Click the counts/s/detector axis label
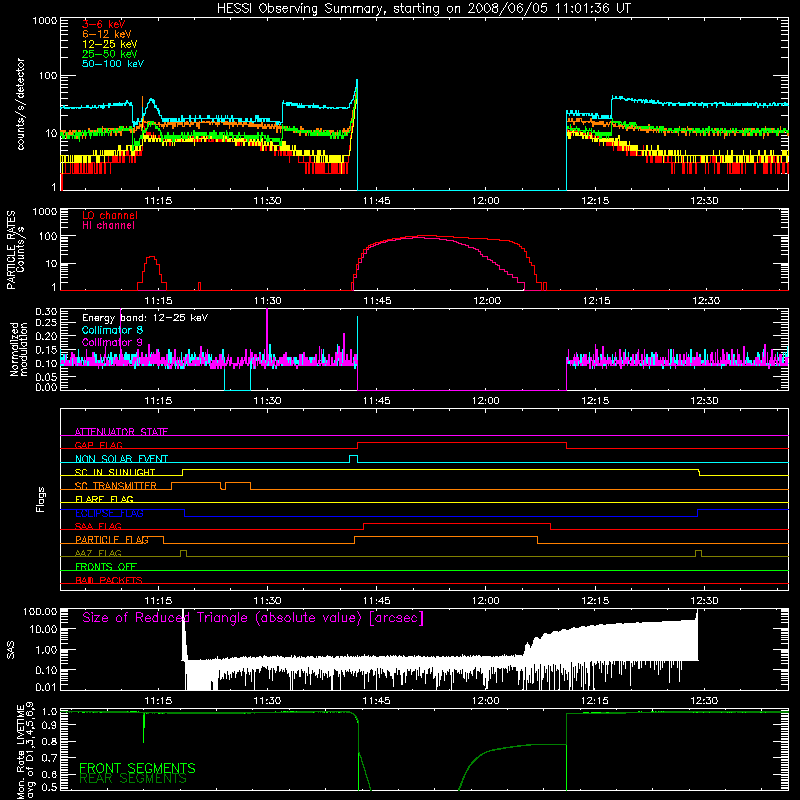800x800 pixels. [21, 104]
